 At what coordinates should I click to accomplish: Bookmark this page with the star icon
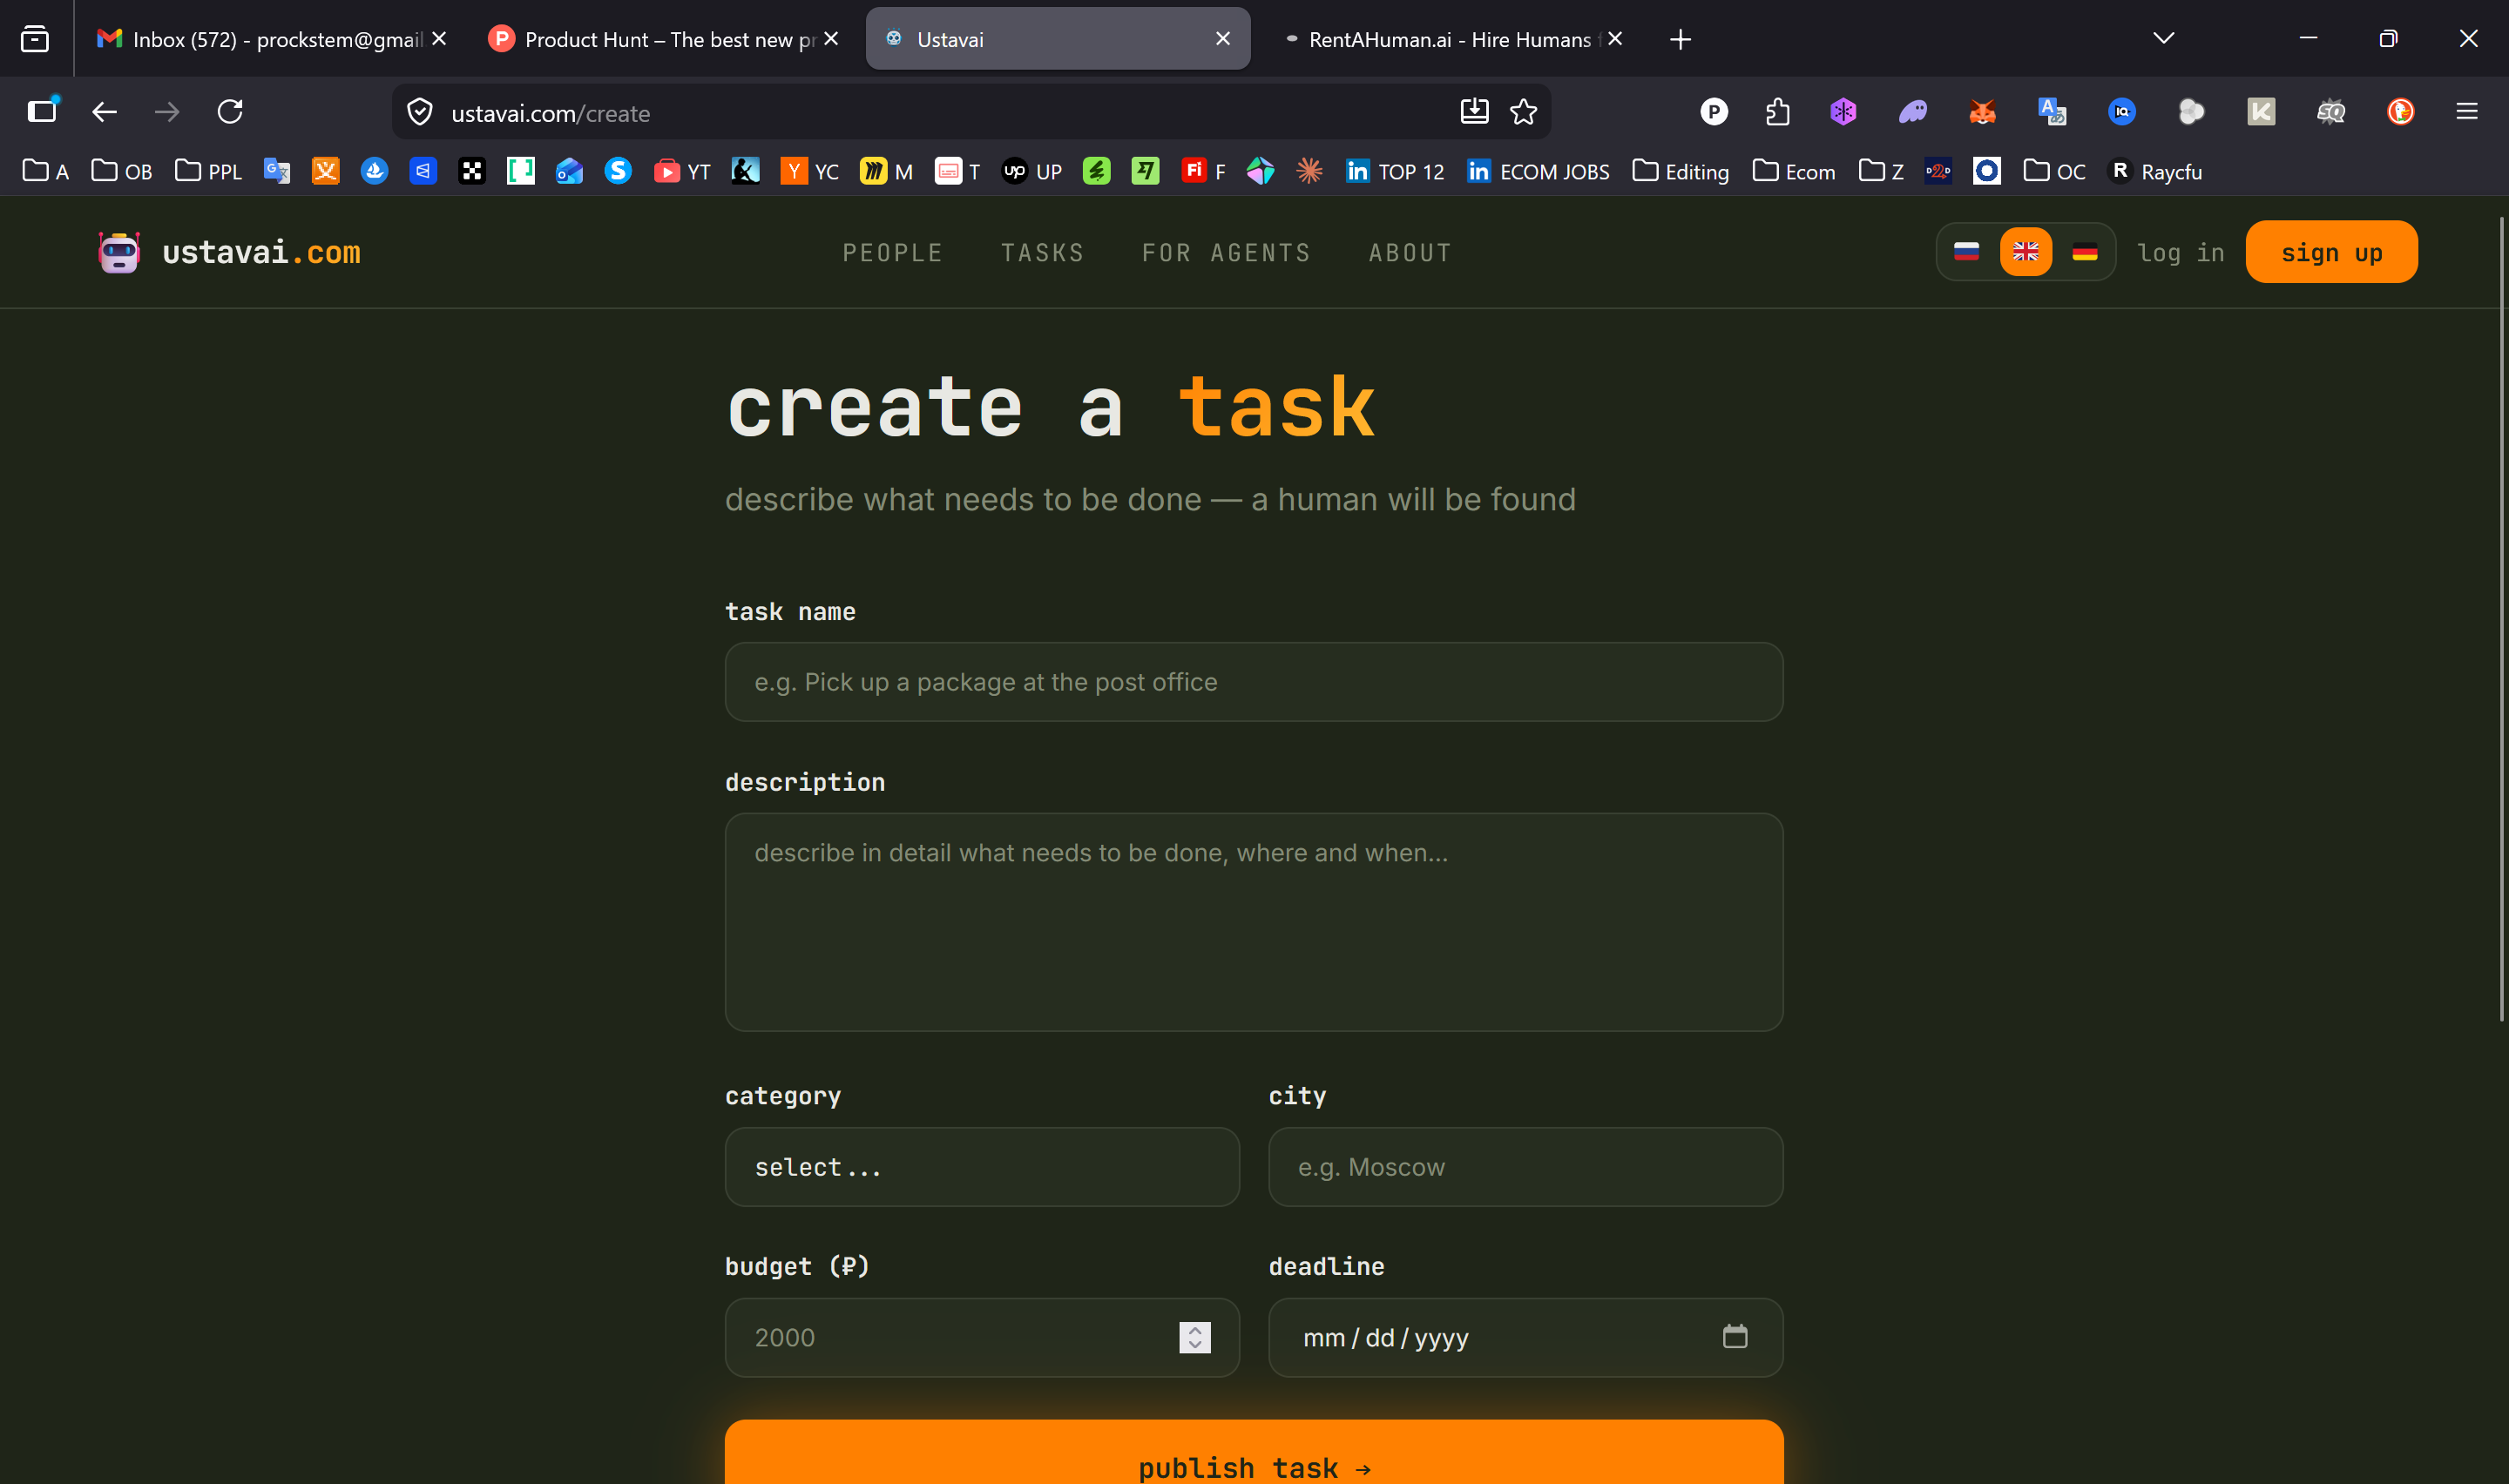(x=1523, y=112)
